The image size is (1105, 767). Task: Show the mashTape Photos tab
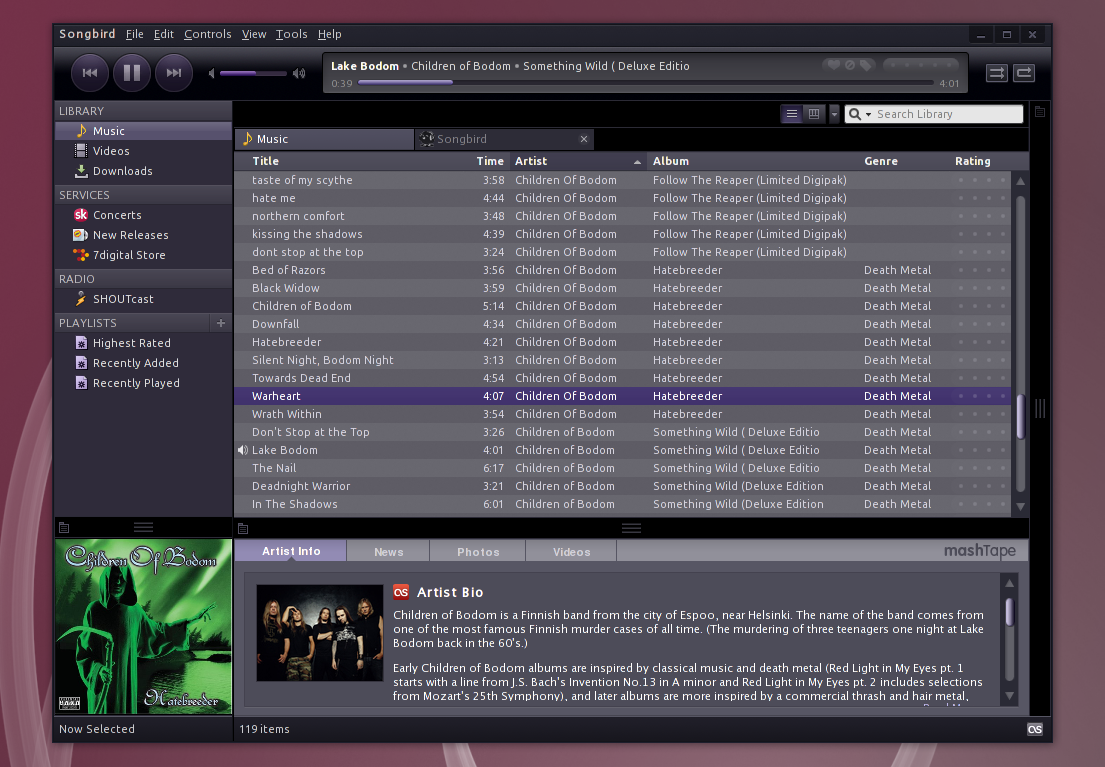point(478,551)
